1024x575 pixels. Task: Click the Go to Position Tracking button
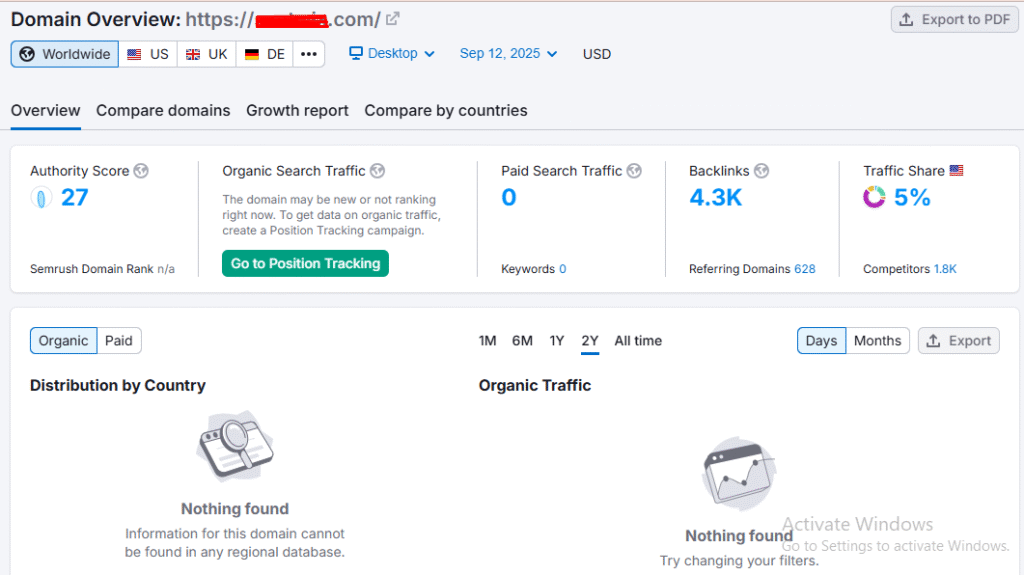tap(305, 264)
